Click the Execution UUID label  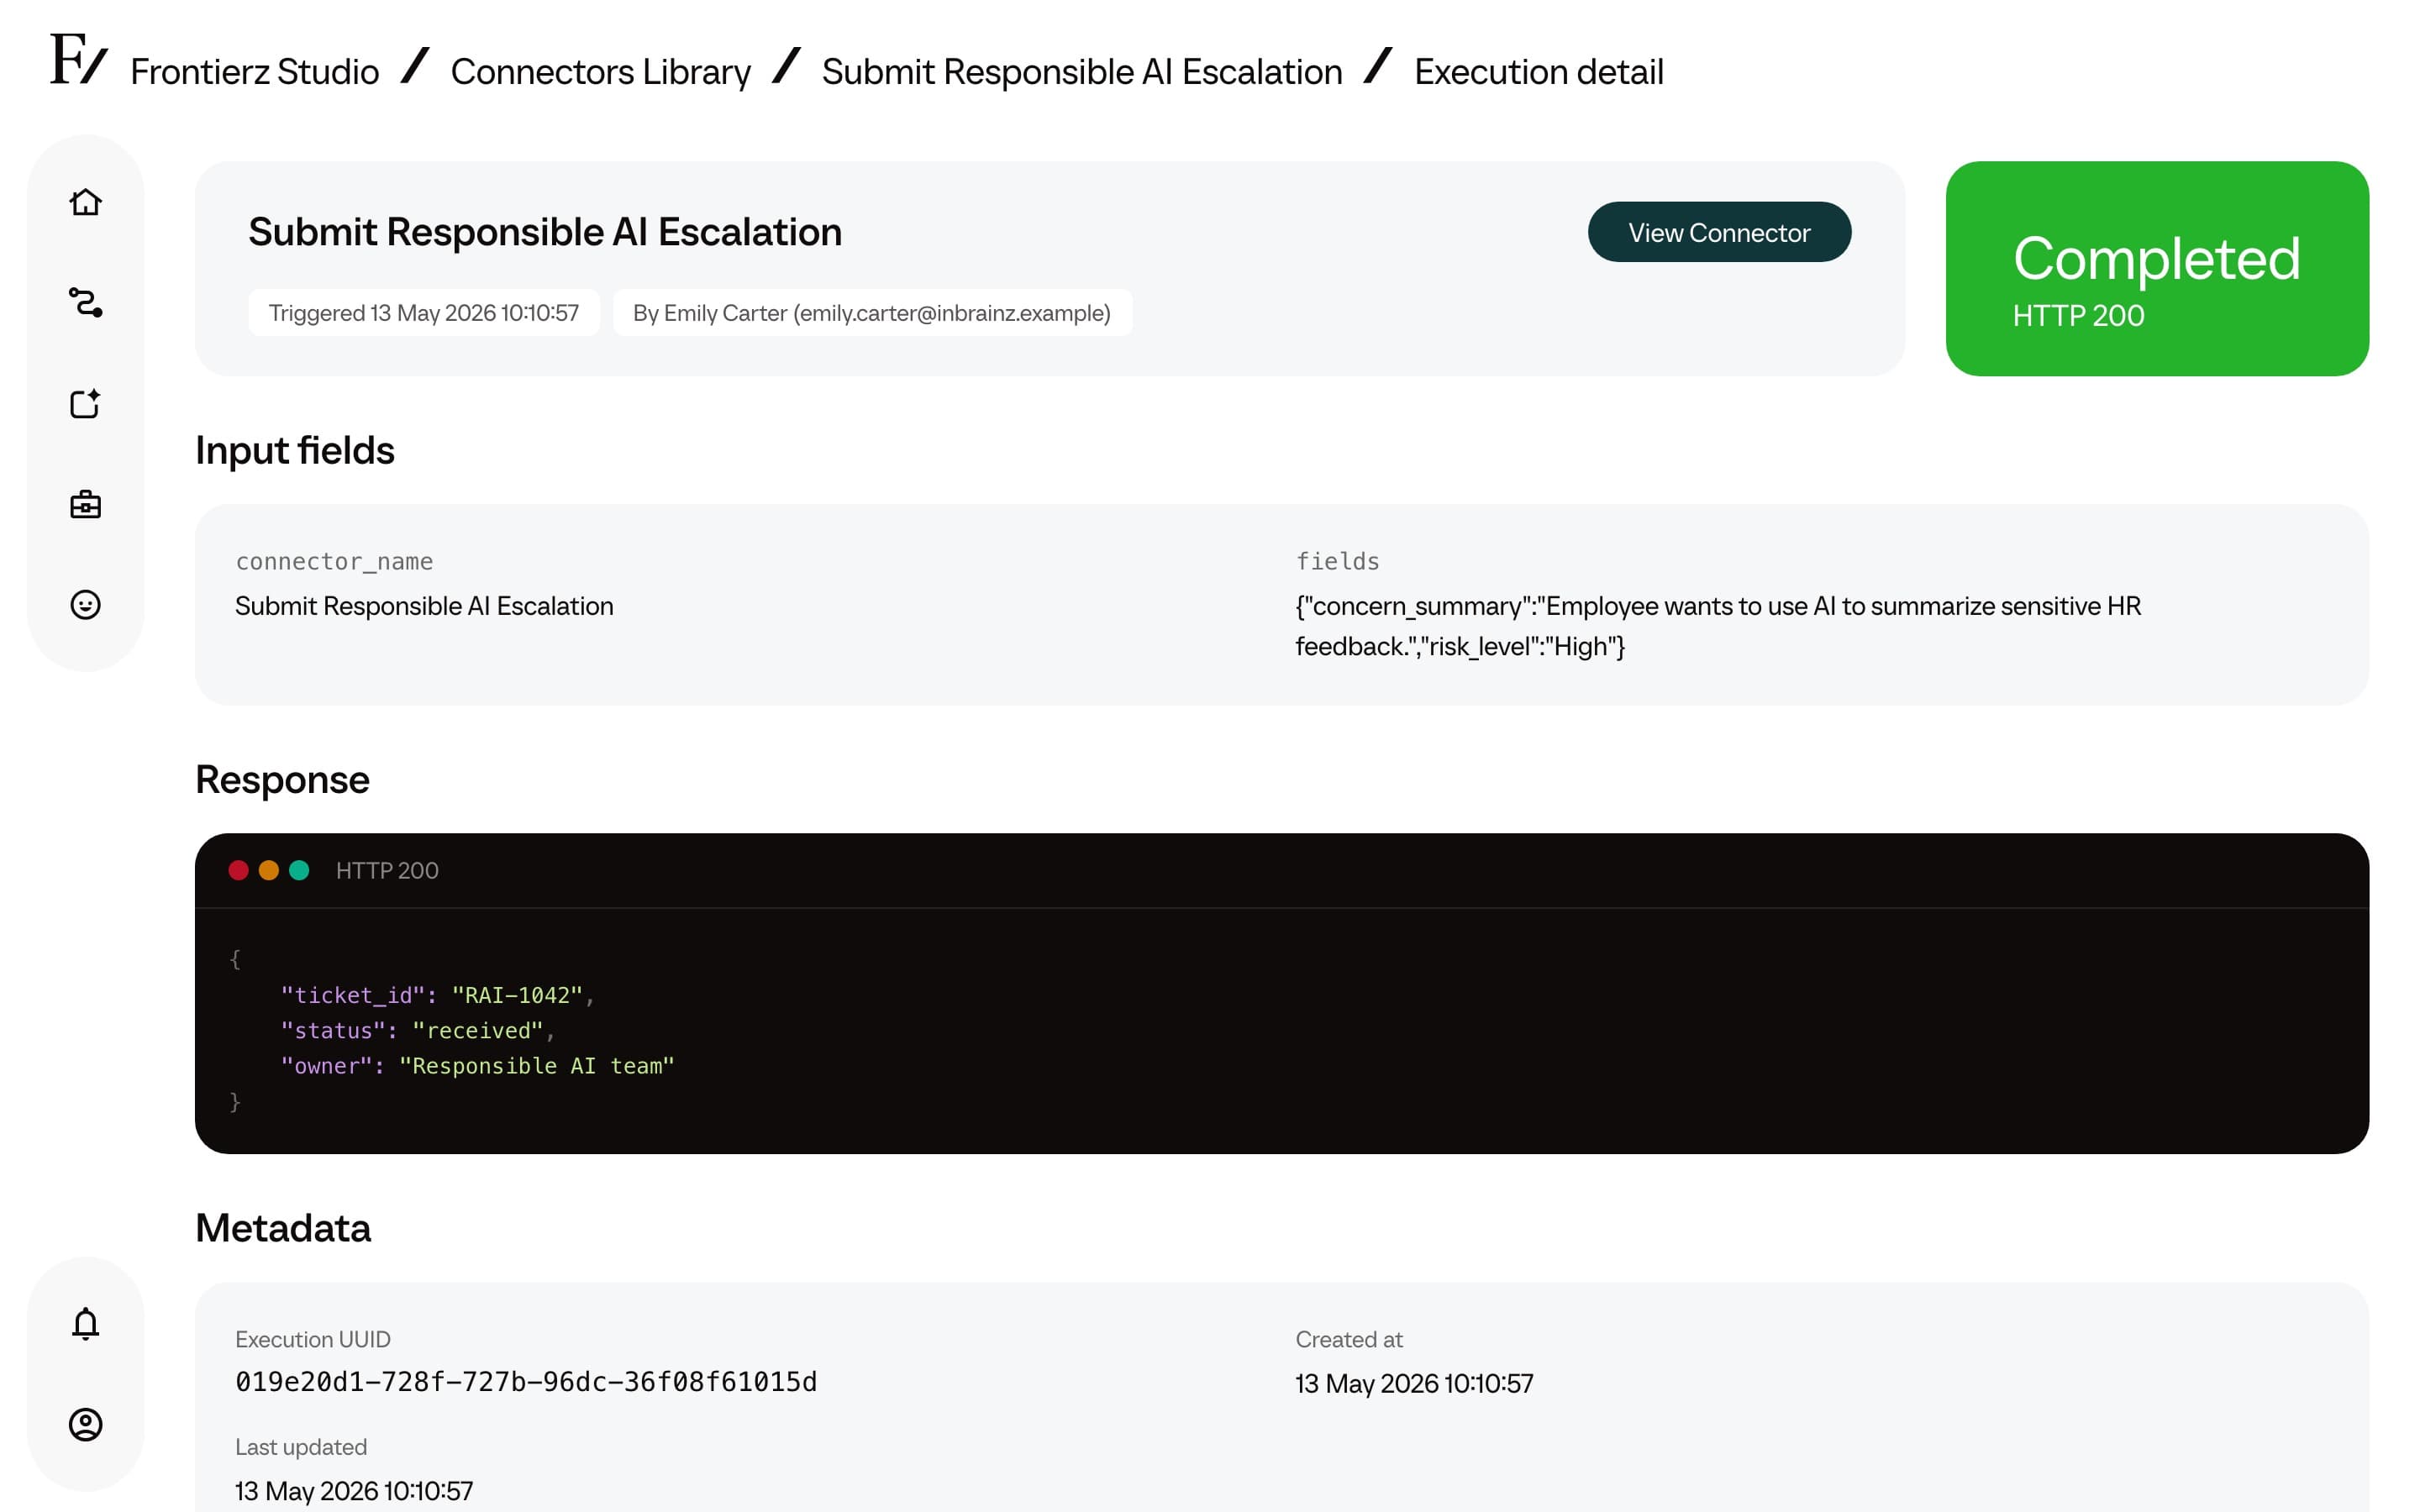pos(313,1339)
